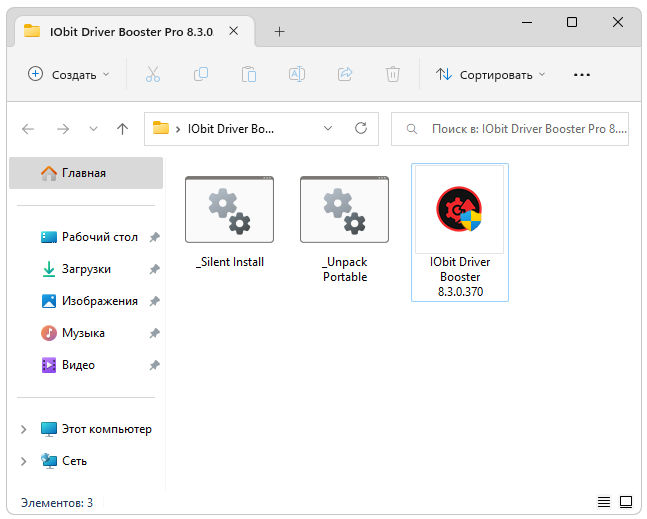
Task: Add a new Explorer tab
Action: click(x=279, y=32)
